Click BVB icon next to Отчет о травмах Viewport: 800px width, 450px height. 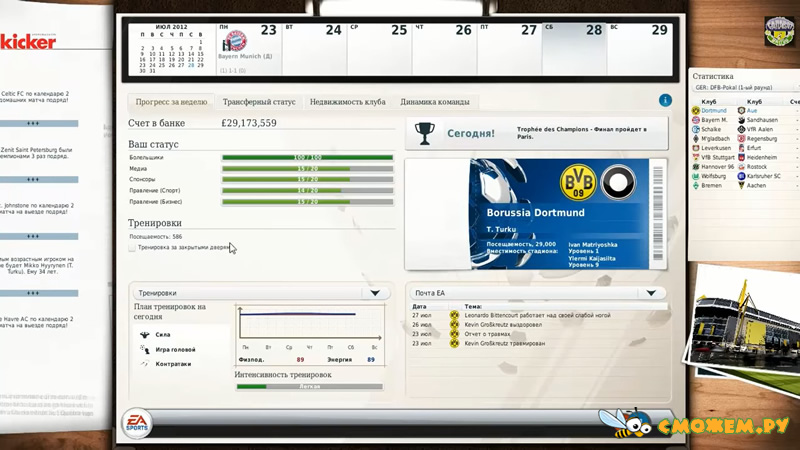(x=454, y=334)
